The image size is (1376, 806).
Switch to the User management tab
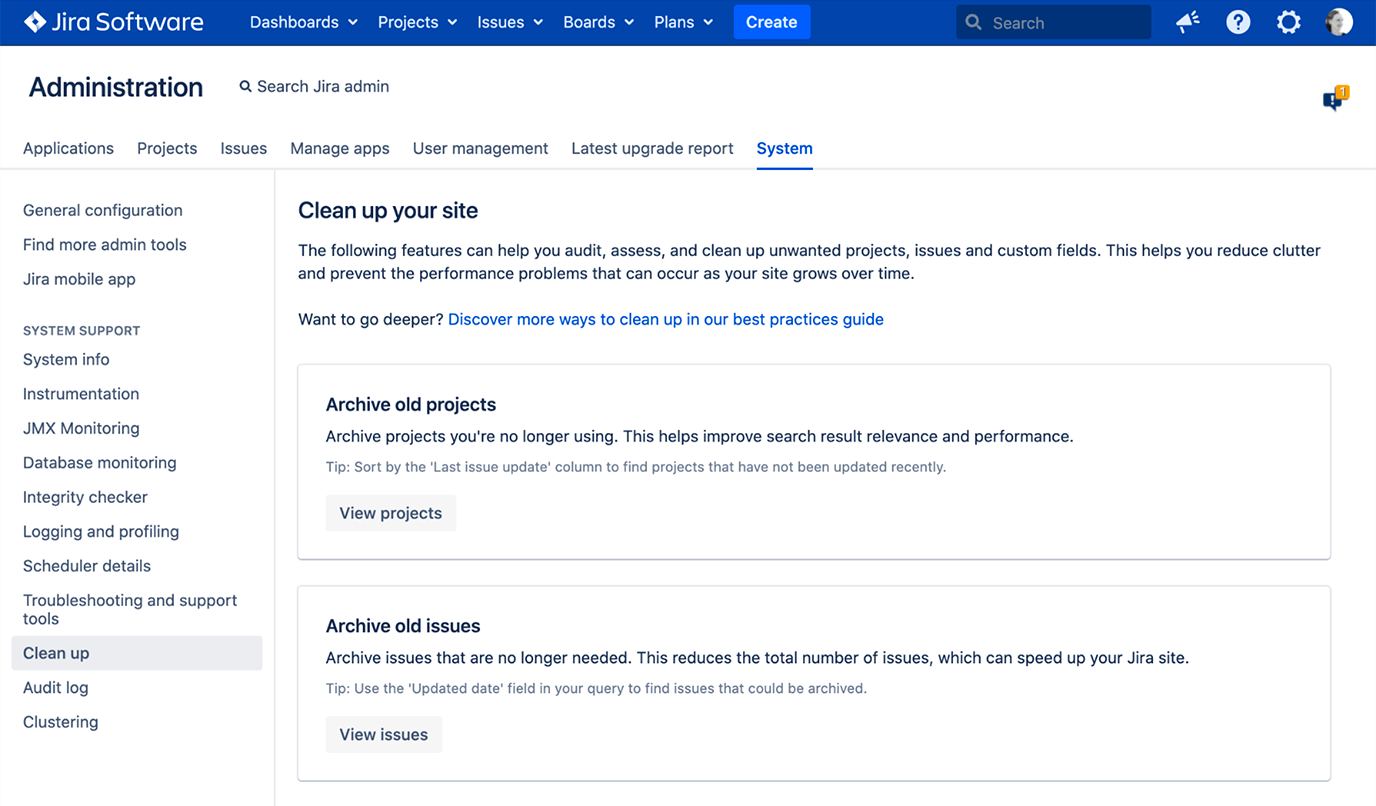[480, 148]
